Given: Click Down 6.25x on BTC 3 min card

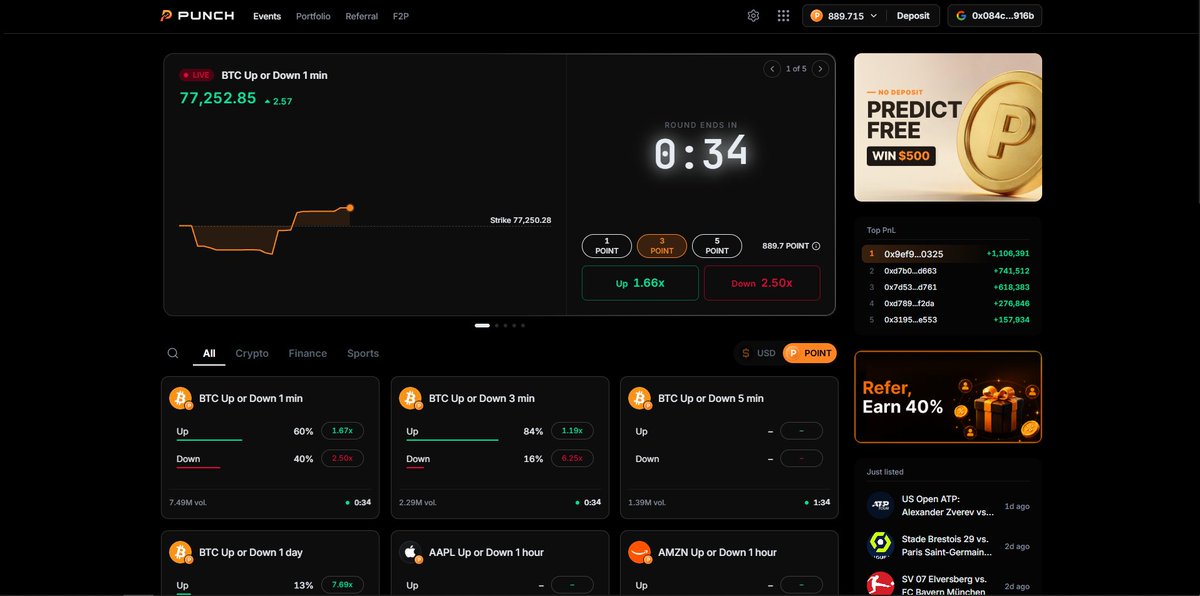Looking at the screenshot, I should [x=572, y=458].
